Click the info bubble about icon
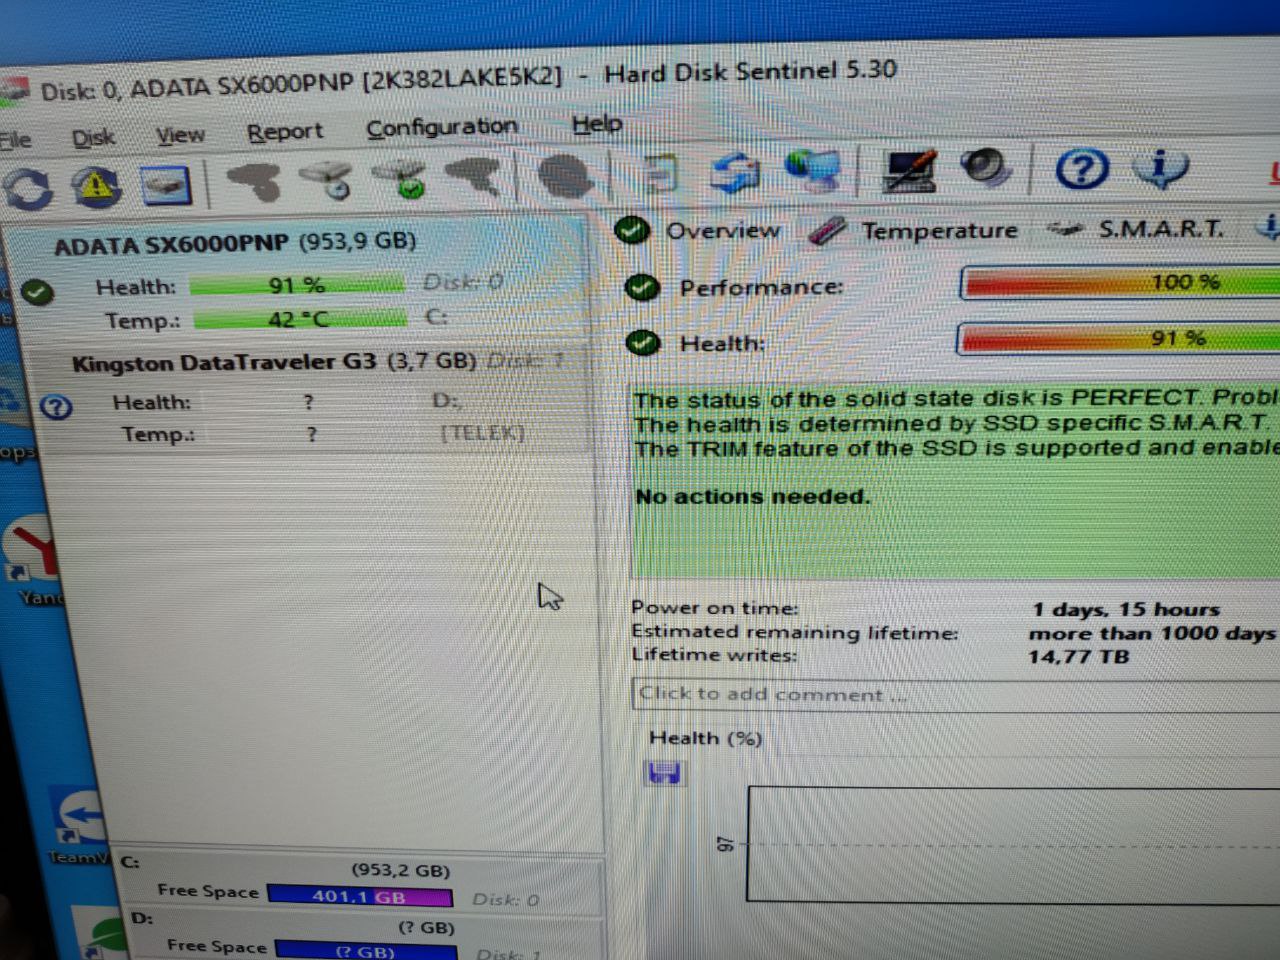The width and height of the screenshot is (1280, 960). (1160, 168)
